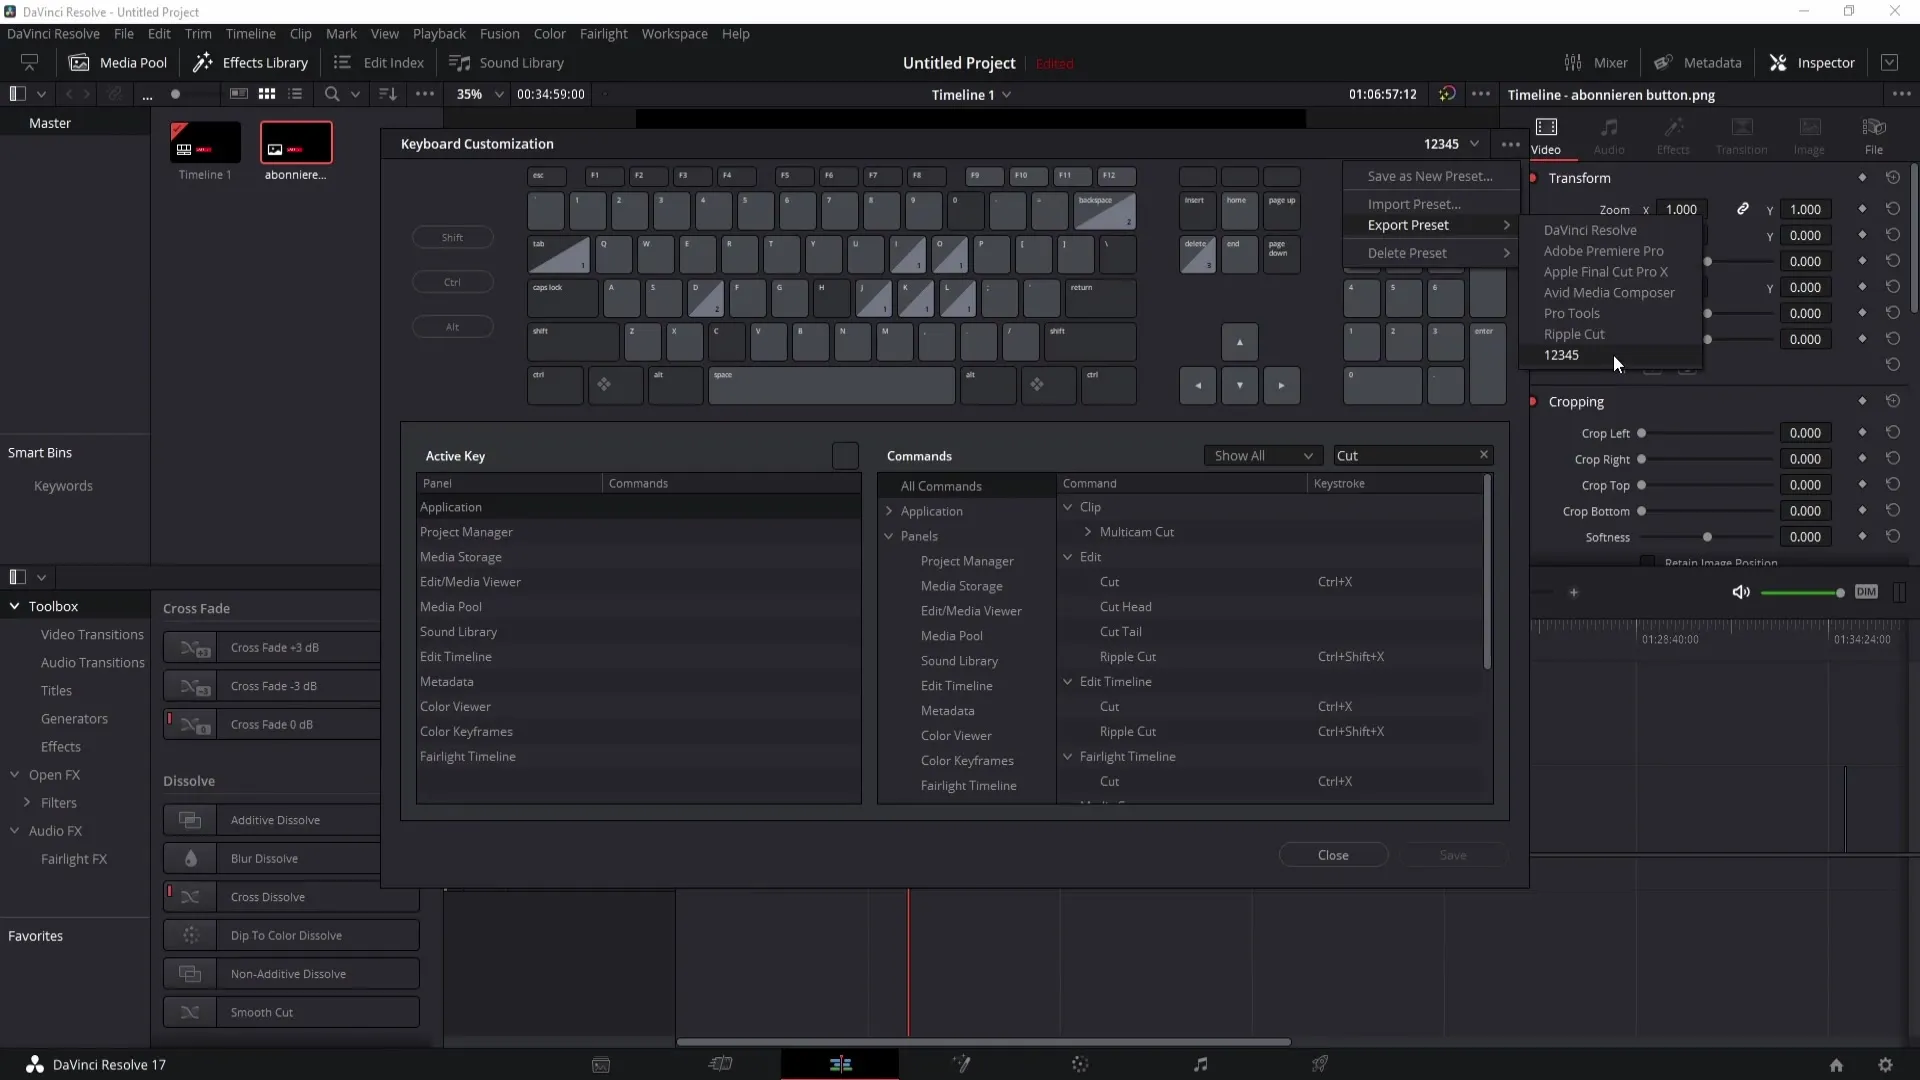Mute audio with the speaker icon
Image resolution: width=1920 pixels, height=1080 pixels.
(x=1741, y=592)
